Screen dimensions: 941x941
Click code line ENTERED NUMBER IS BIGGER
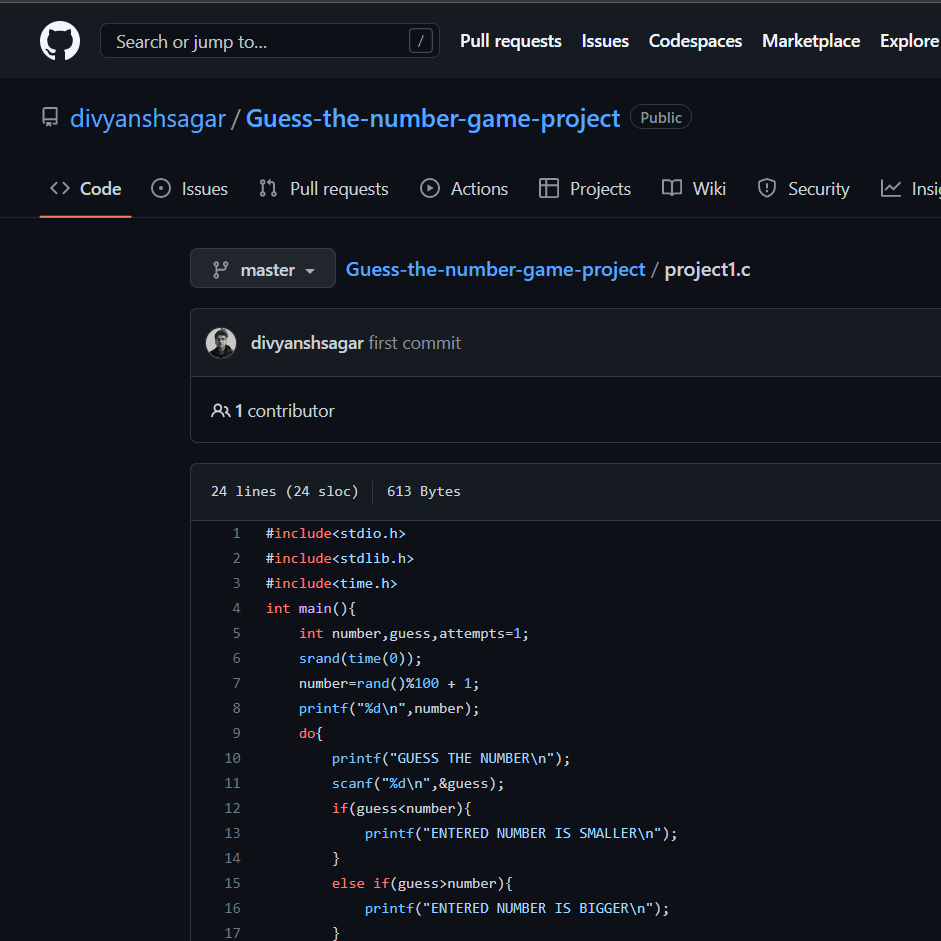pyautogui.click(x=517, y=908)
